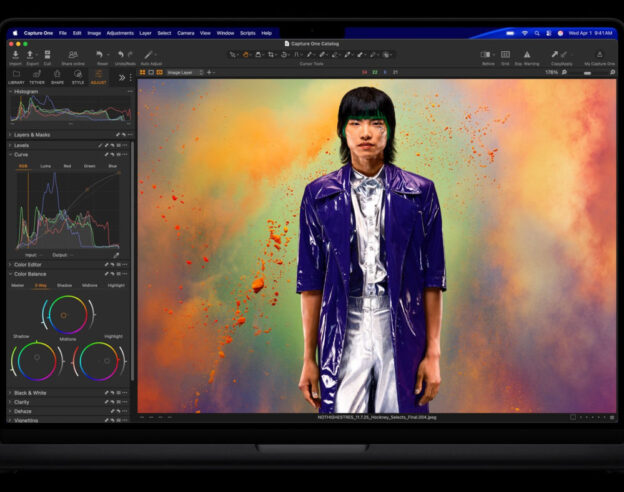The width and height of the screenshot is (624, 492).
Task: Open the Curve panel three-dot menu
Action: [125, 154]
